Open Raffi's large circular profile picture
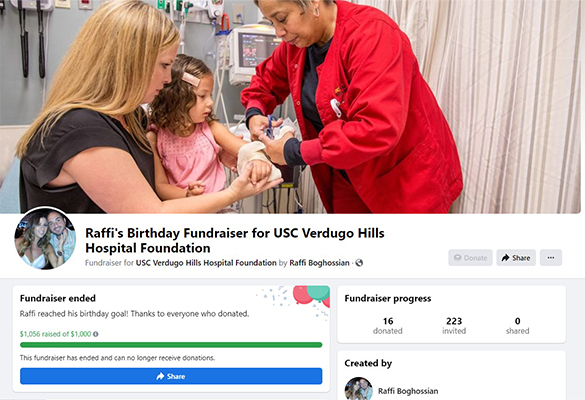Image resolution: width=585 pixels, height=400 pixels. click(45, 238)
